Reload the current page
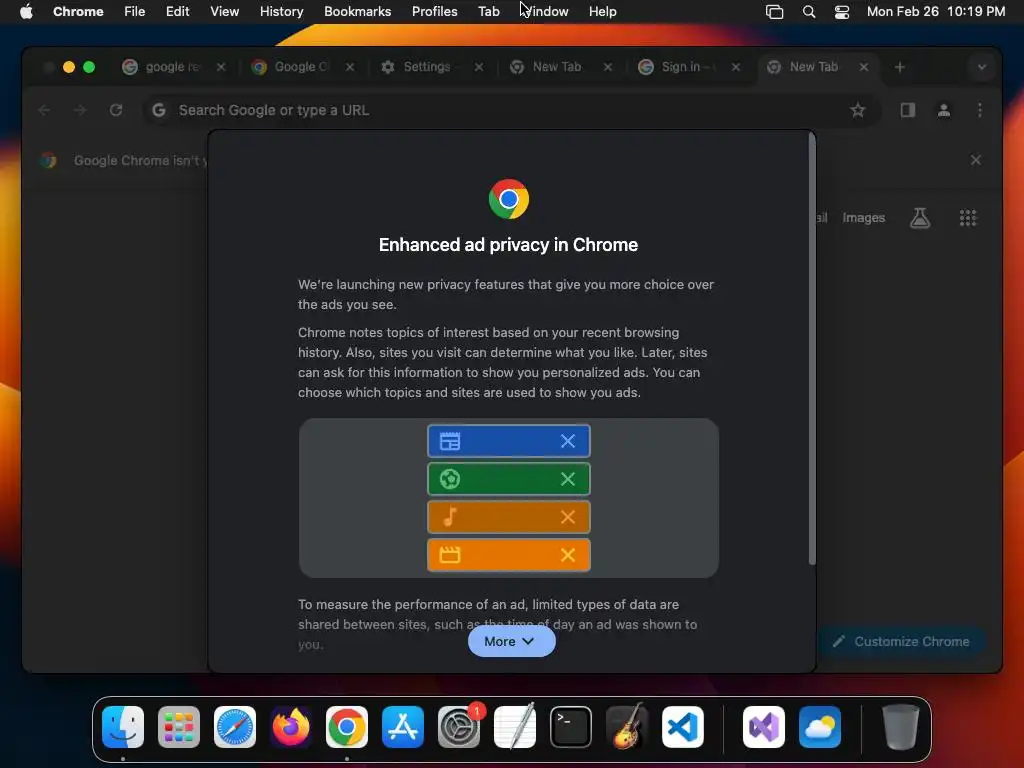This screenshot has width=1024, height=768. click(116, 110)
